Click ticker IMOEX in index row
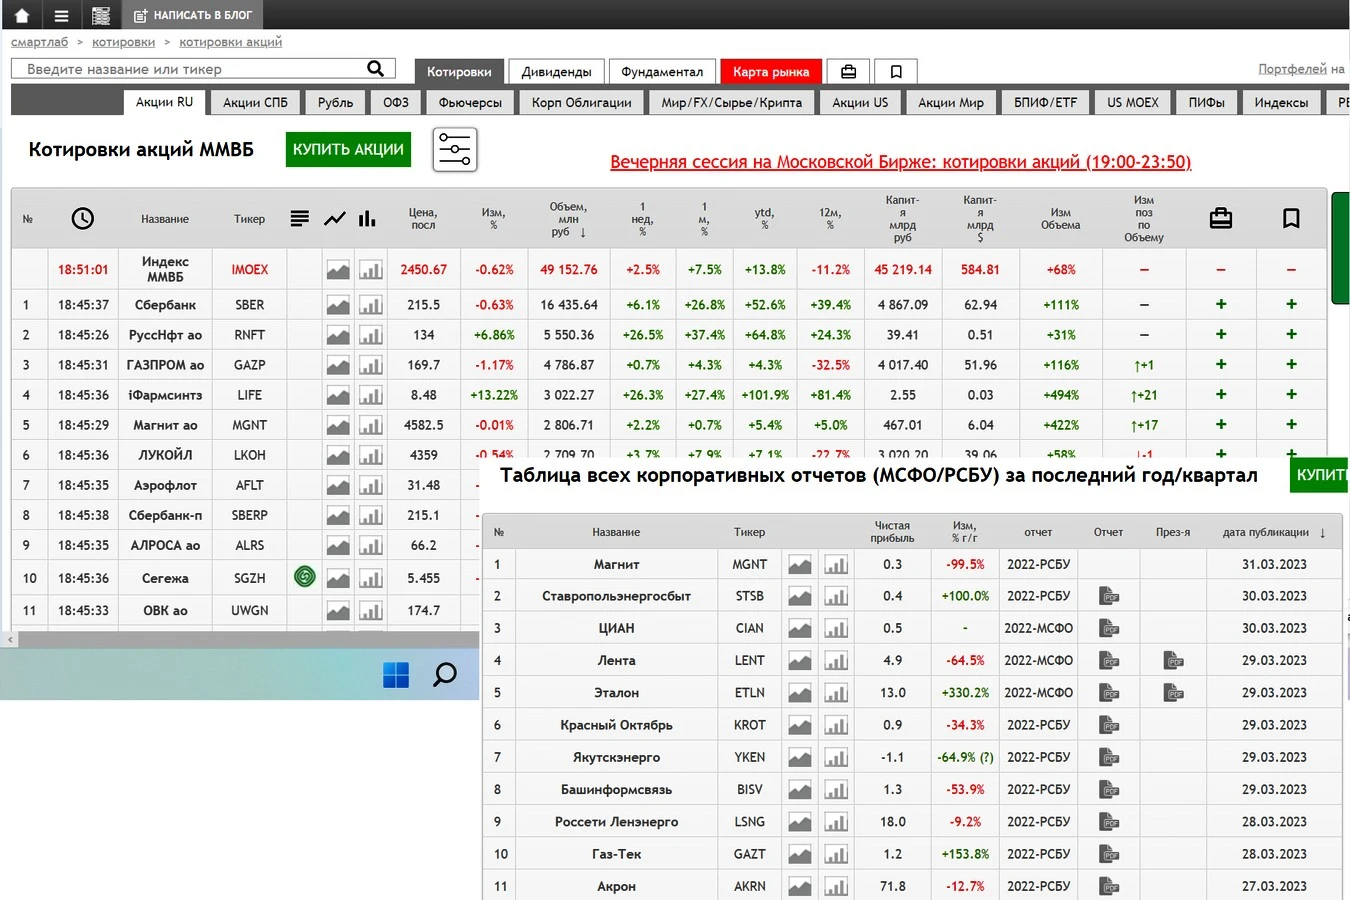This screenshot has height=900, width=1350. tap(249, 269)
